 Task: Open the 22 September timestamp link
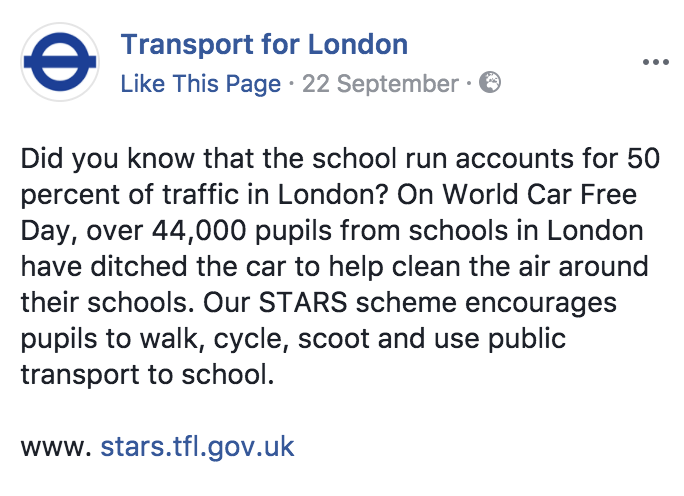[x=381, y=84]
